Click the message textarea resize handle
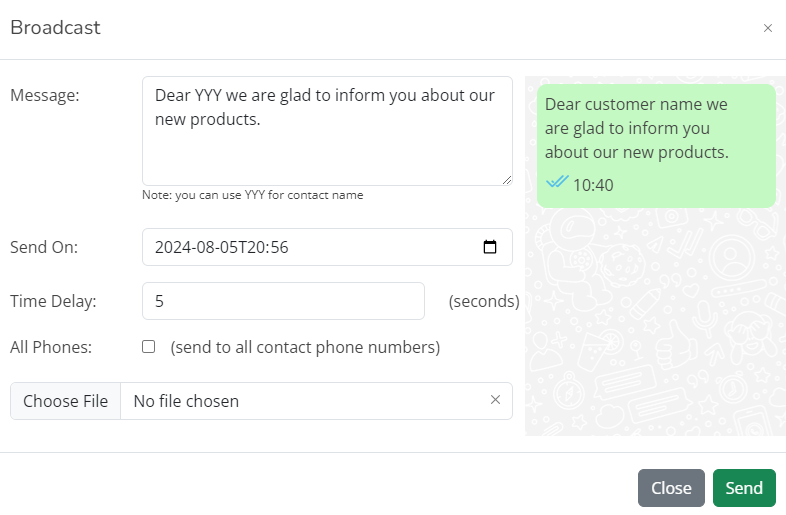This screenshot has height=515, width=786. [x=507, y=180]
